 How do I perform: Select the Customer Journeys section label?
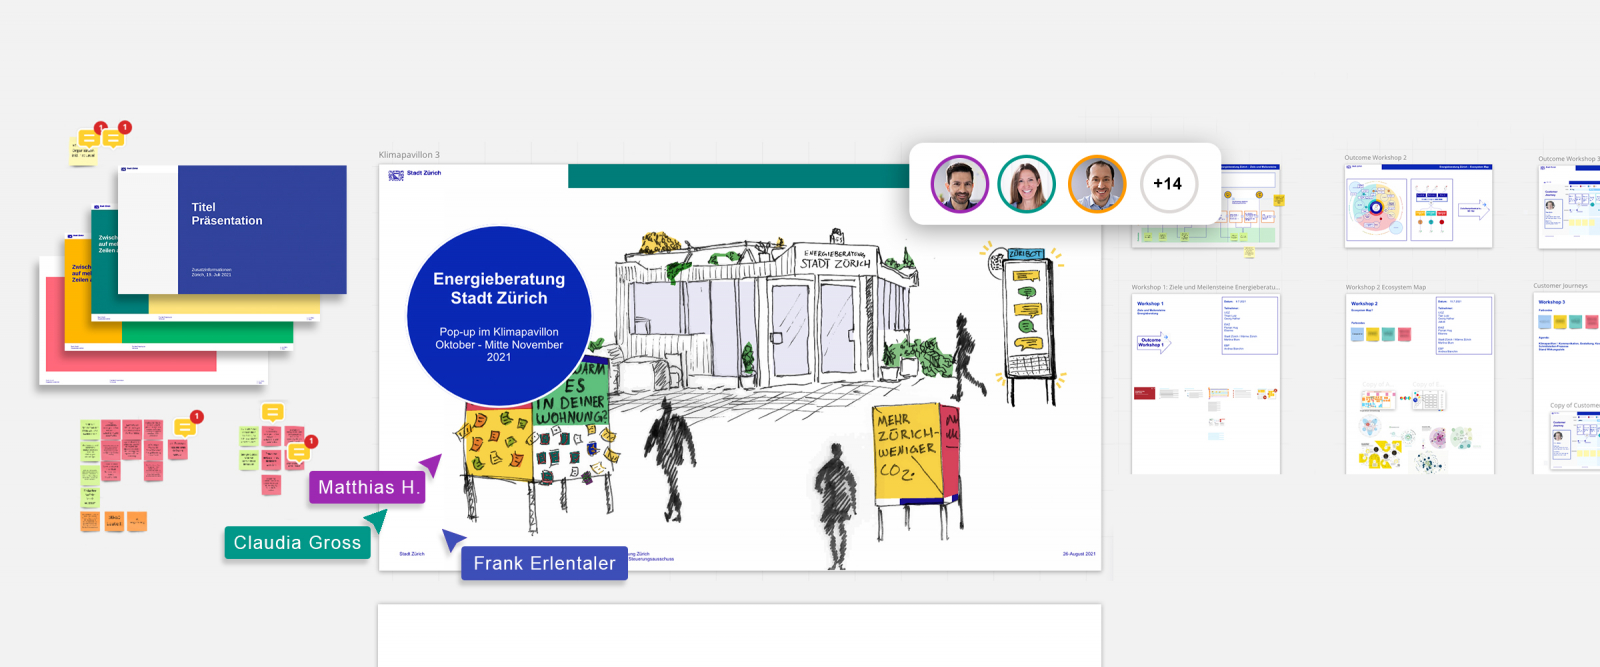tap(1560, 286)
